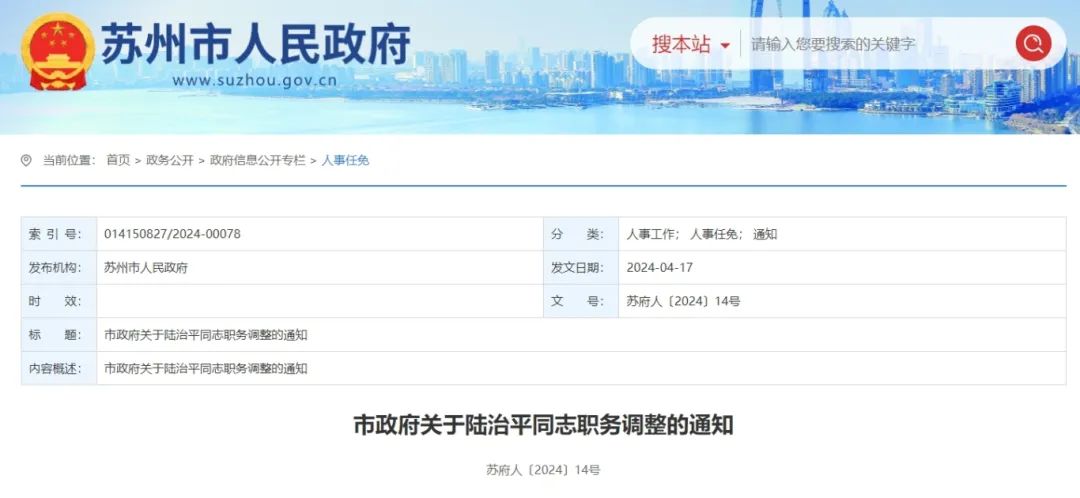Click the 苏府人〔2024〕14号 line under the heading
The image size is (1080, 498).
tap(543, 470)
